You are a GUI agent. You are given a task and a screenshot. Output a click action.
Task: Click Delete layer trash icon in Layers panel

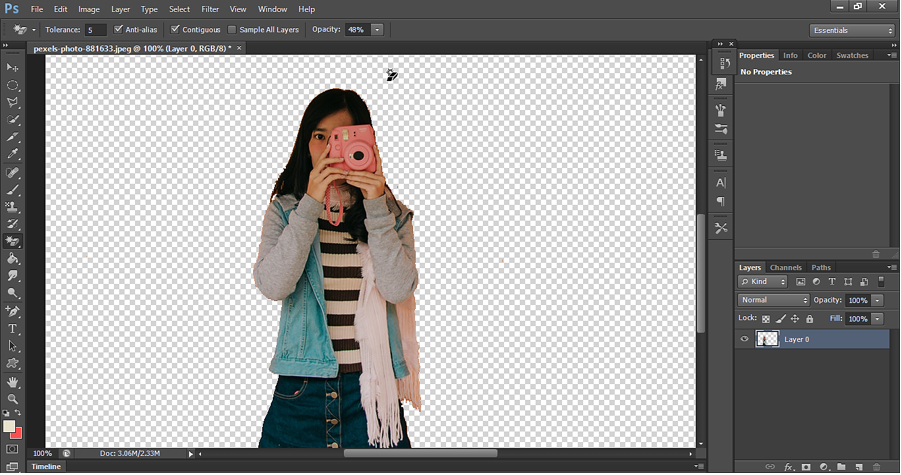click(876, 468)
